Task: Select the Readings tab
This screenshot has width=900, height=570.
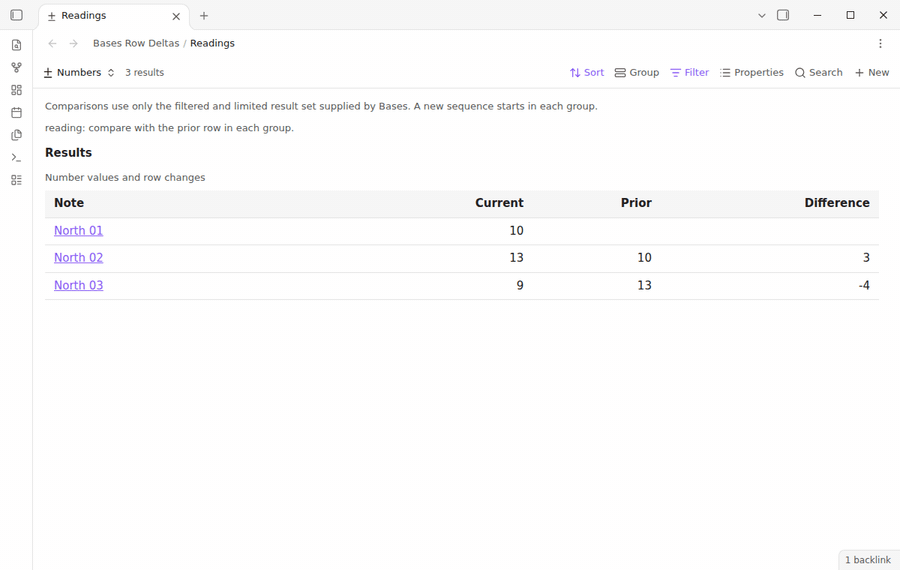Action: click(x=114, y=15)
